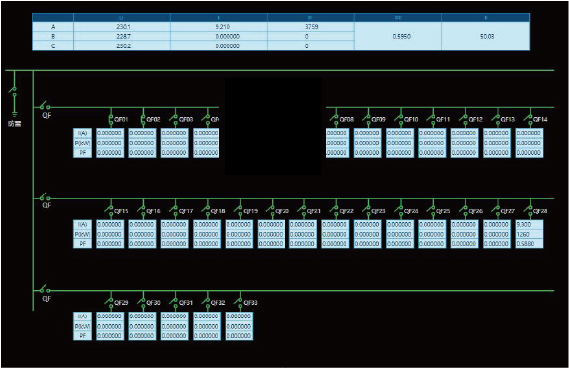569x368 pixels.
Task: Click the QF22 breaker switch icon
Action: pyautogui.click(x=335, y=210)
